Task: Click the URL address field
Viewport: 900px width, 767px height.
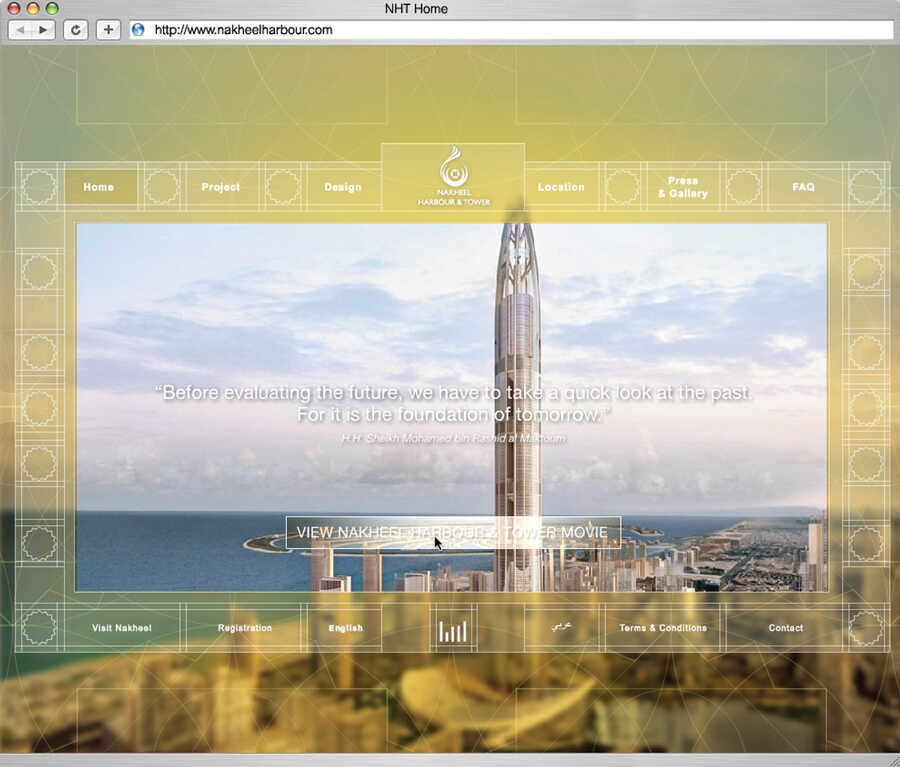Action: 511,30
